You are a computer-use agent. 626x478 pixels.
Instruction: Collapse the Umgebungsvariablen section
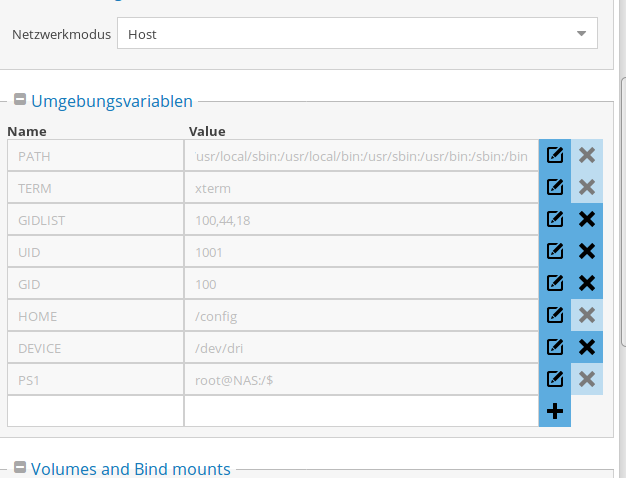tap(20, 99)
